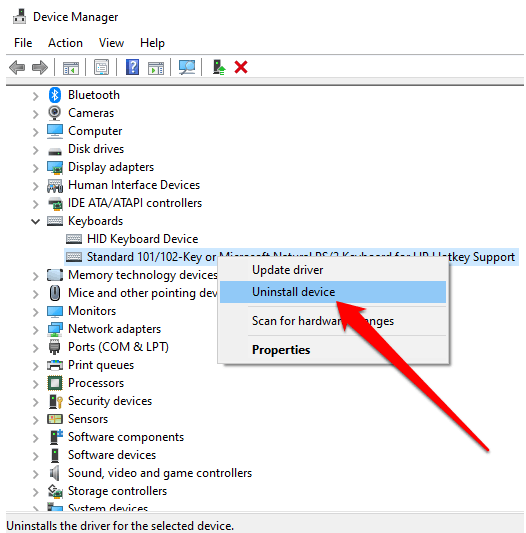Expand the Bluetooth category

(35, 96)
